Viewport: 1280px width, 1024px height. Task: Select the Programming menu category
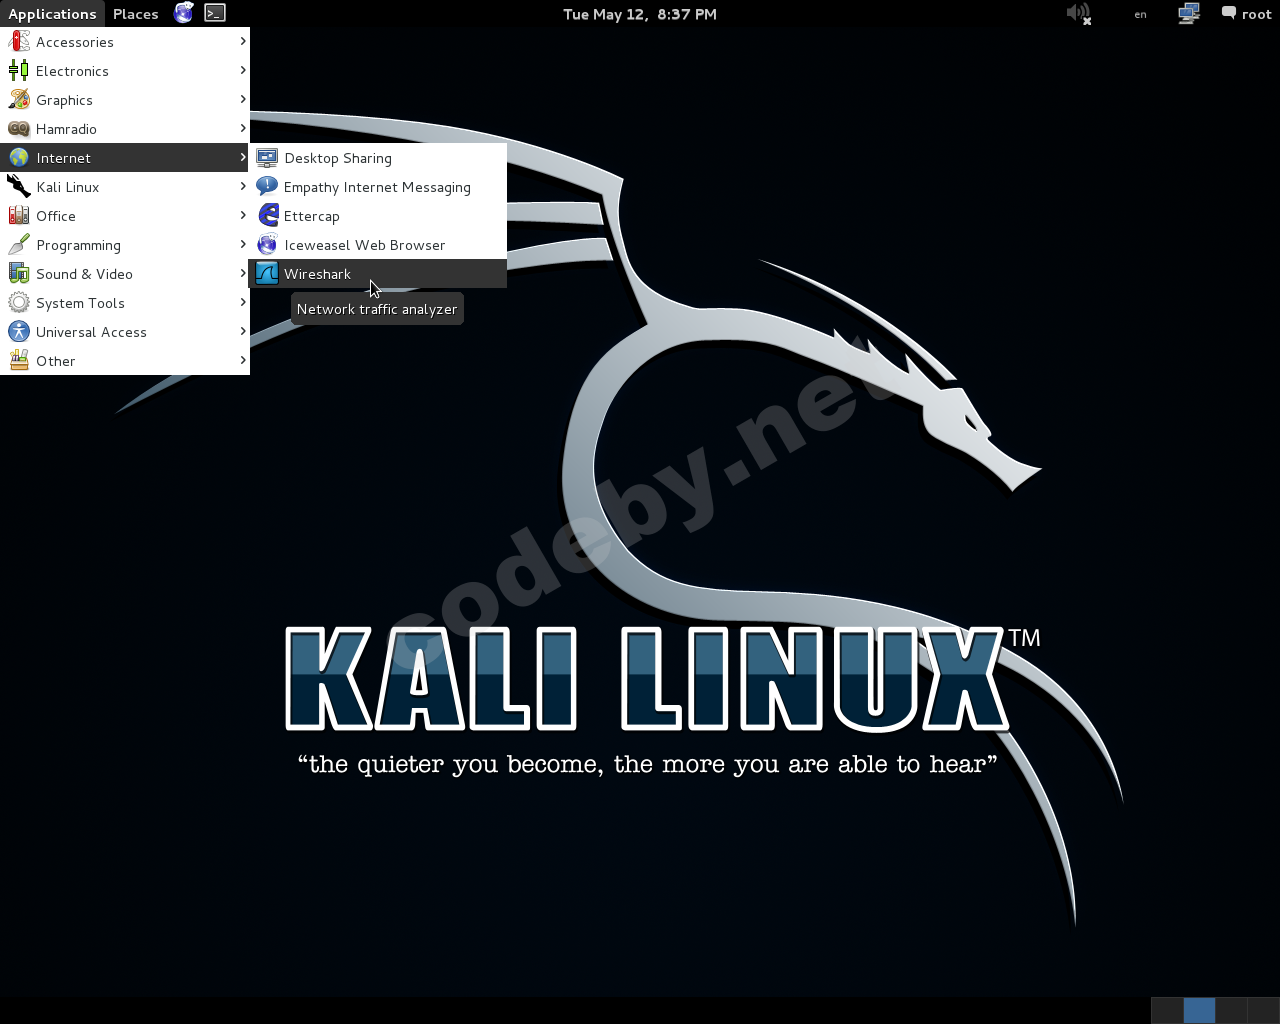[78, 245]
